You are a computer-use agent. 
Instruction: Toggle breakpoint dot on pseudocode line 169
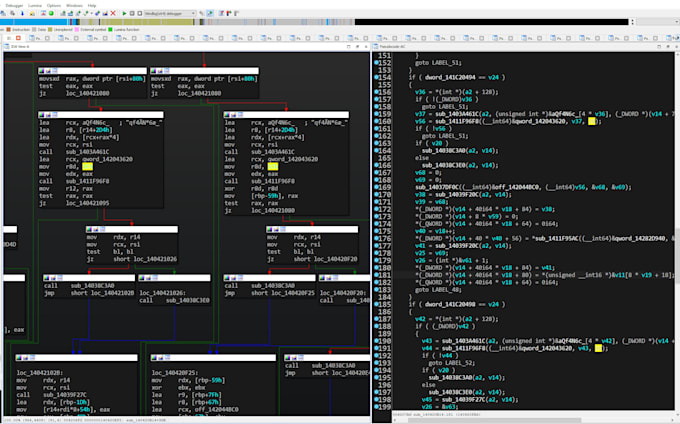click(376, 187)
